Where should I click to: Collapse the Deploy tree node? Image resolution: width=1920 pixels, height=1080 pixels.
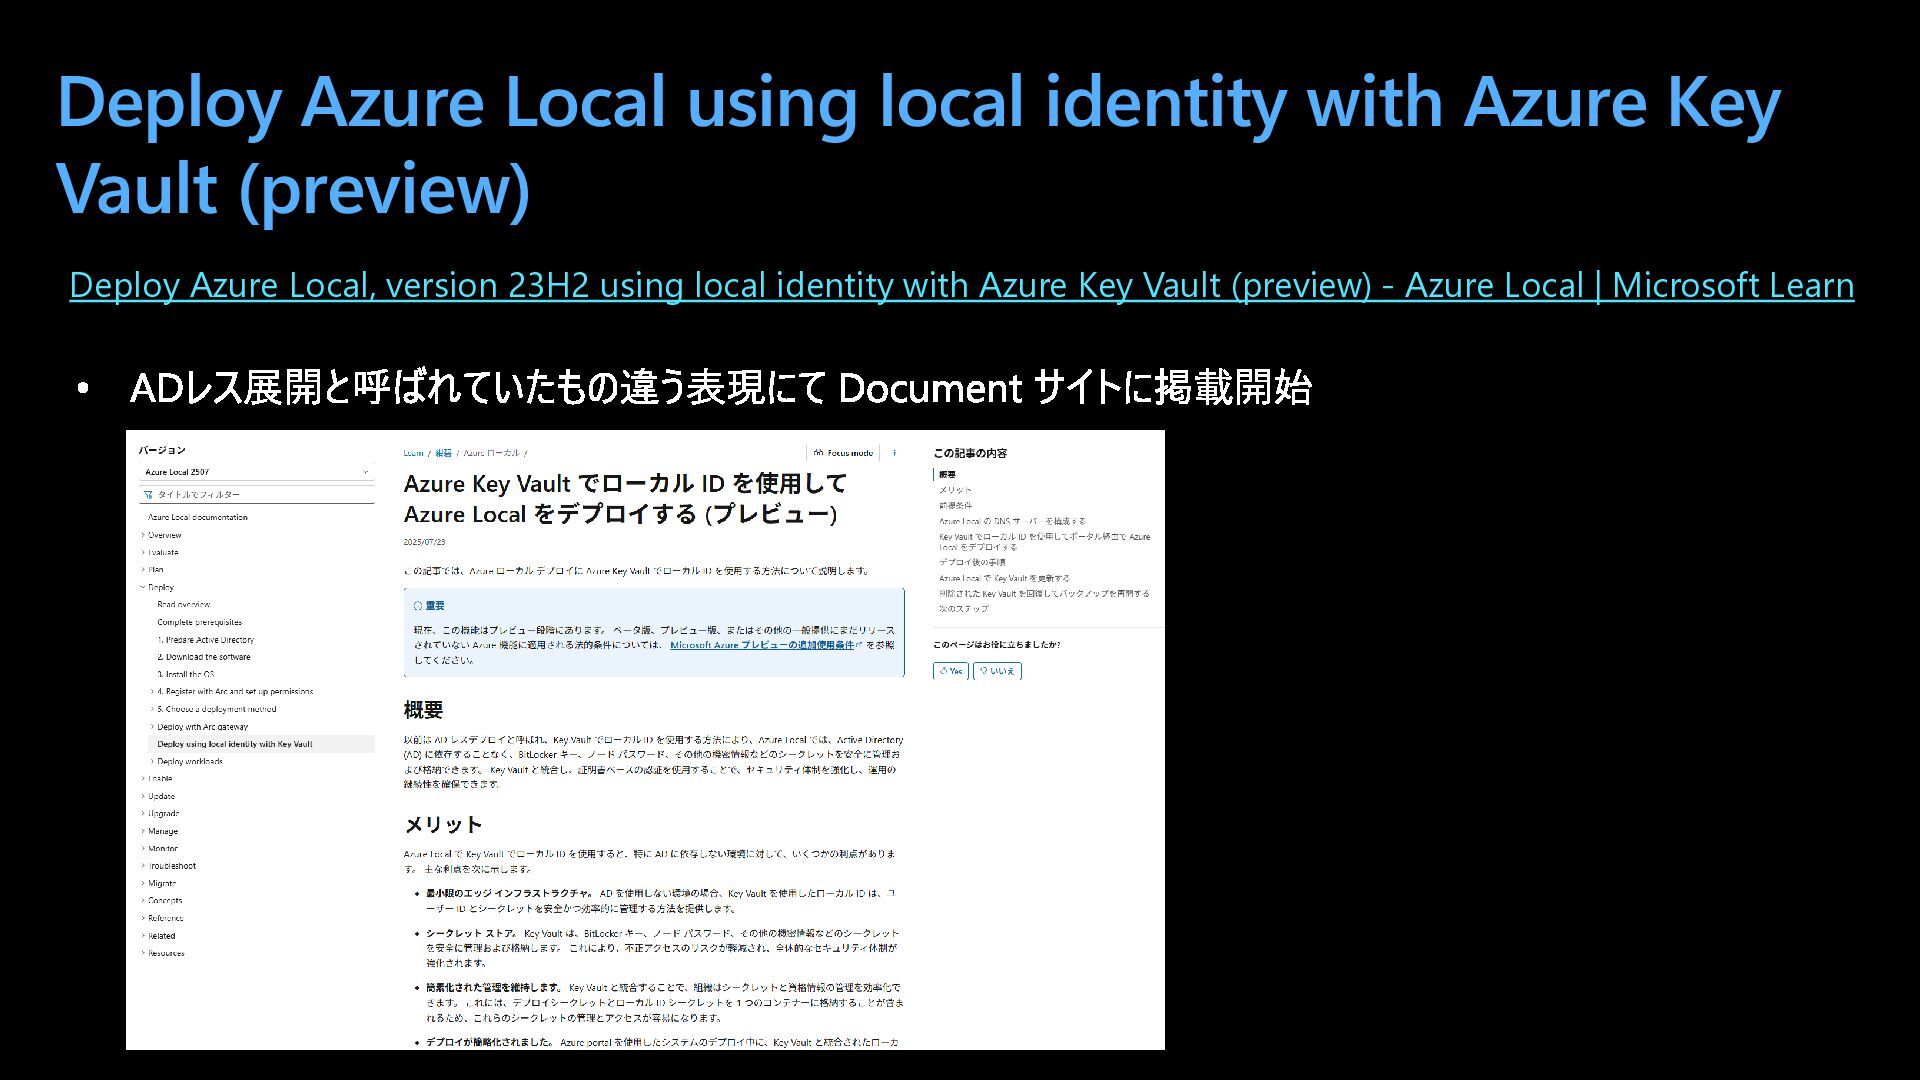157,587
